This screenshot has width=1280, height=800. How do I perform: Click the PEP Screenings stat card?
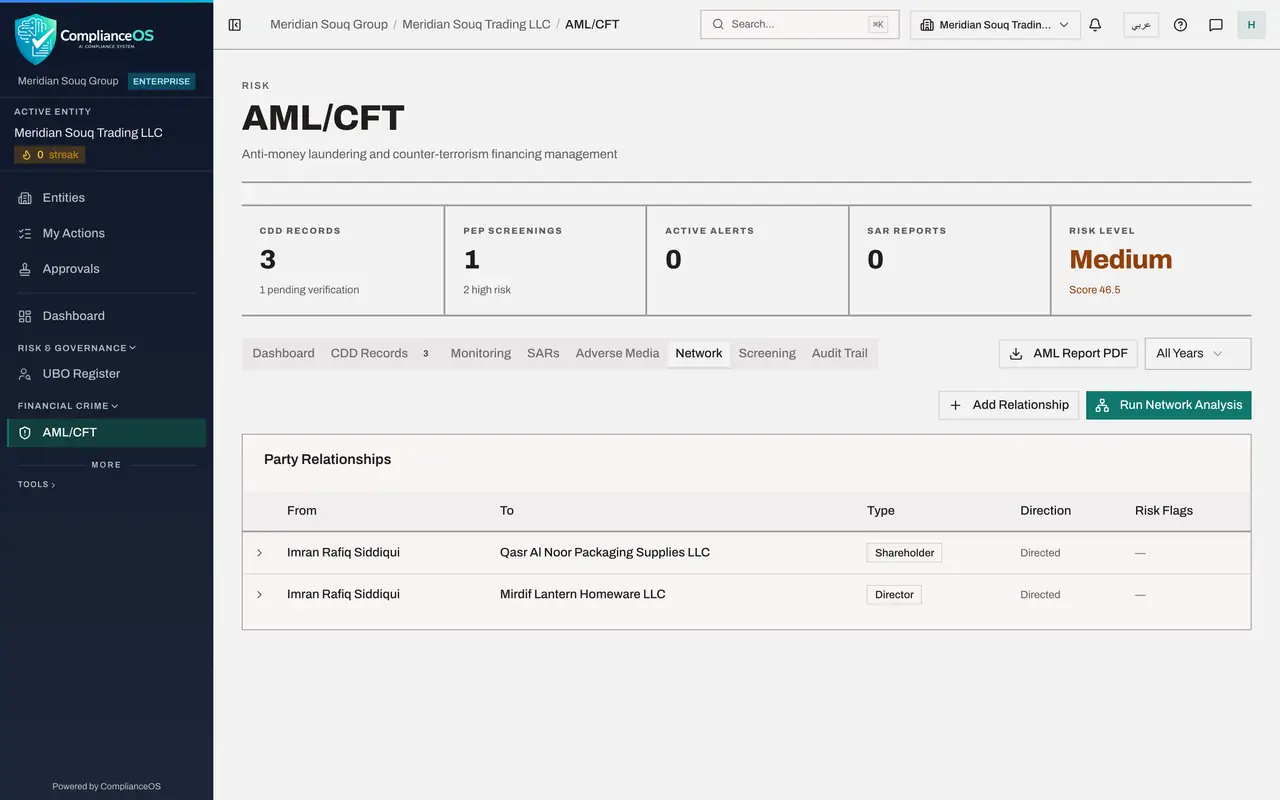pos(546,261)
